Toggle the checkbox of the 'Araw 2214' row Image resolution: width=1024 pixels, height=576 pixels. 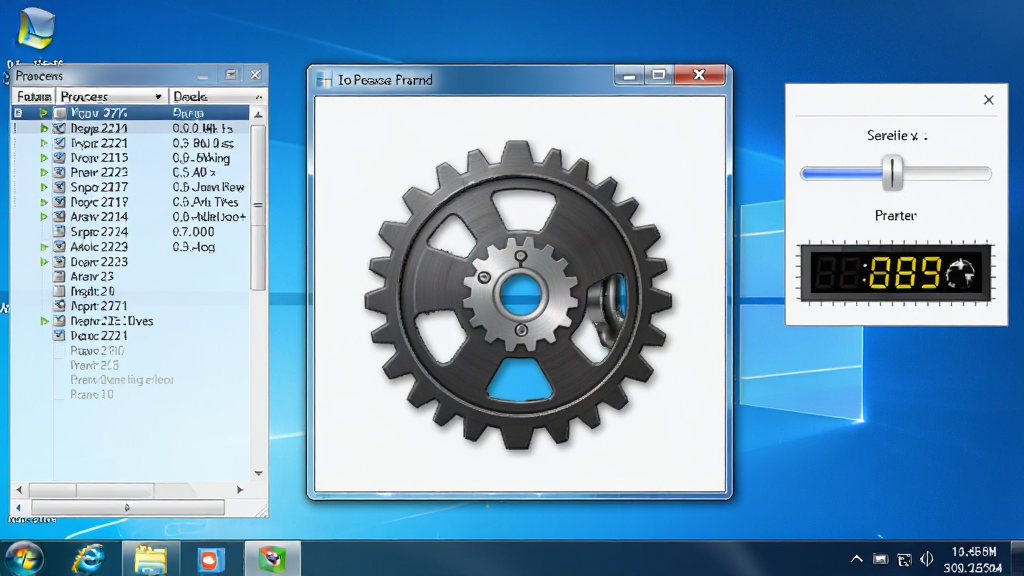coord(59,217)
